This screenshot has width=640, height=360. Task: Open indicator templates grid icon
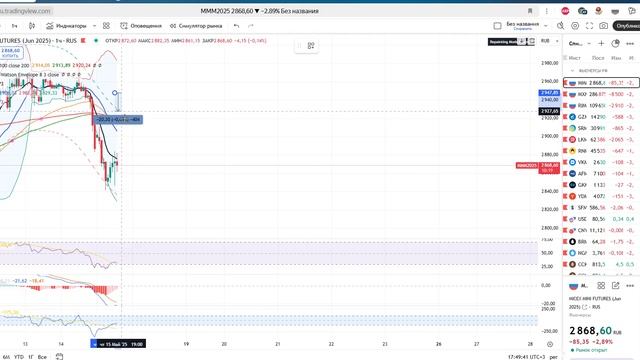[x=107, y=26]
